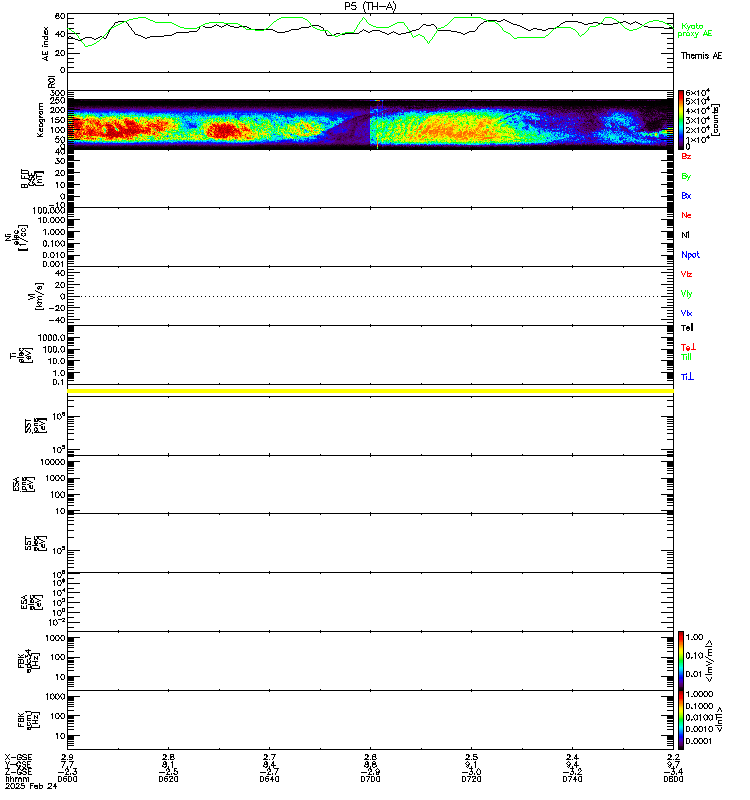The height and width of the screenshot is (800, 750).
Task: Select the blue 'Bx' legend label
Action: pos(686,195)
